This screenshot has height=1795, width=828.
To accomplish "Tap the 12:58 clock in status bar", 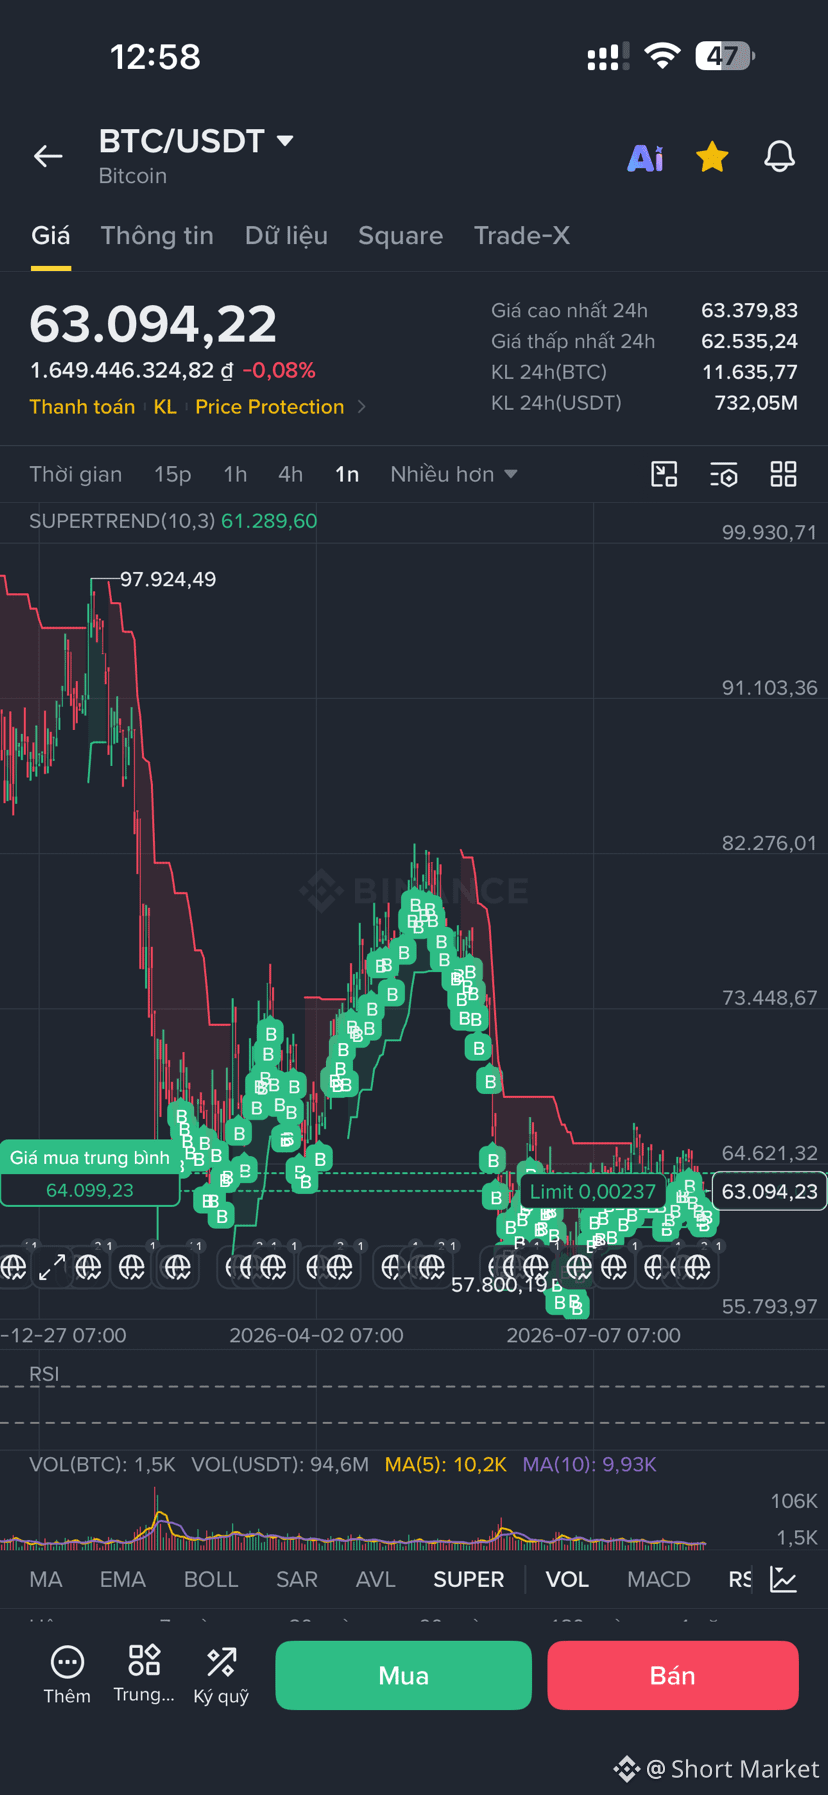I will (155, 57).
